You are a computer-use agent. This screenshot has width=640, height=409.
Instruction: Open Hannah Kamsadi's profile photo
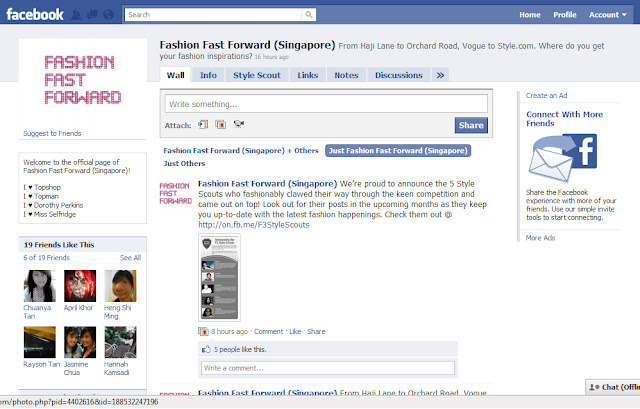[120, 342]
